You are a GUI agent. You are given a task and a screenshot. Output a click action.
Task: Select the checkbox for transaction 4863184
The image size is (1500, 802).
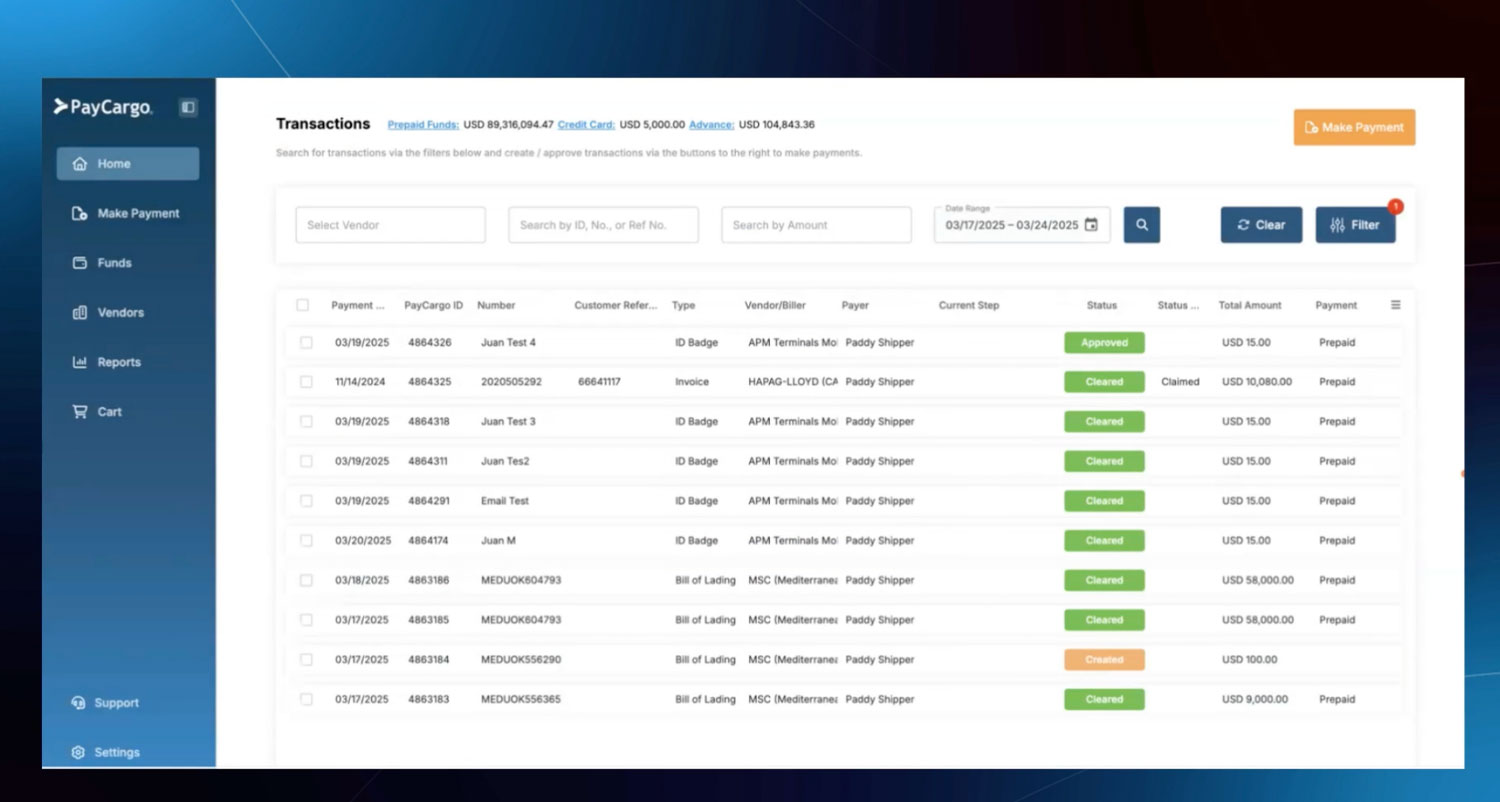coord(306,660)
